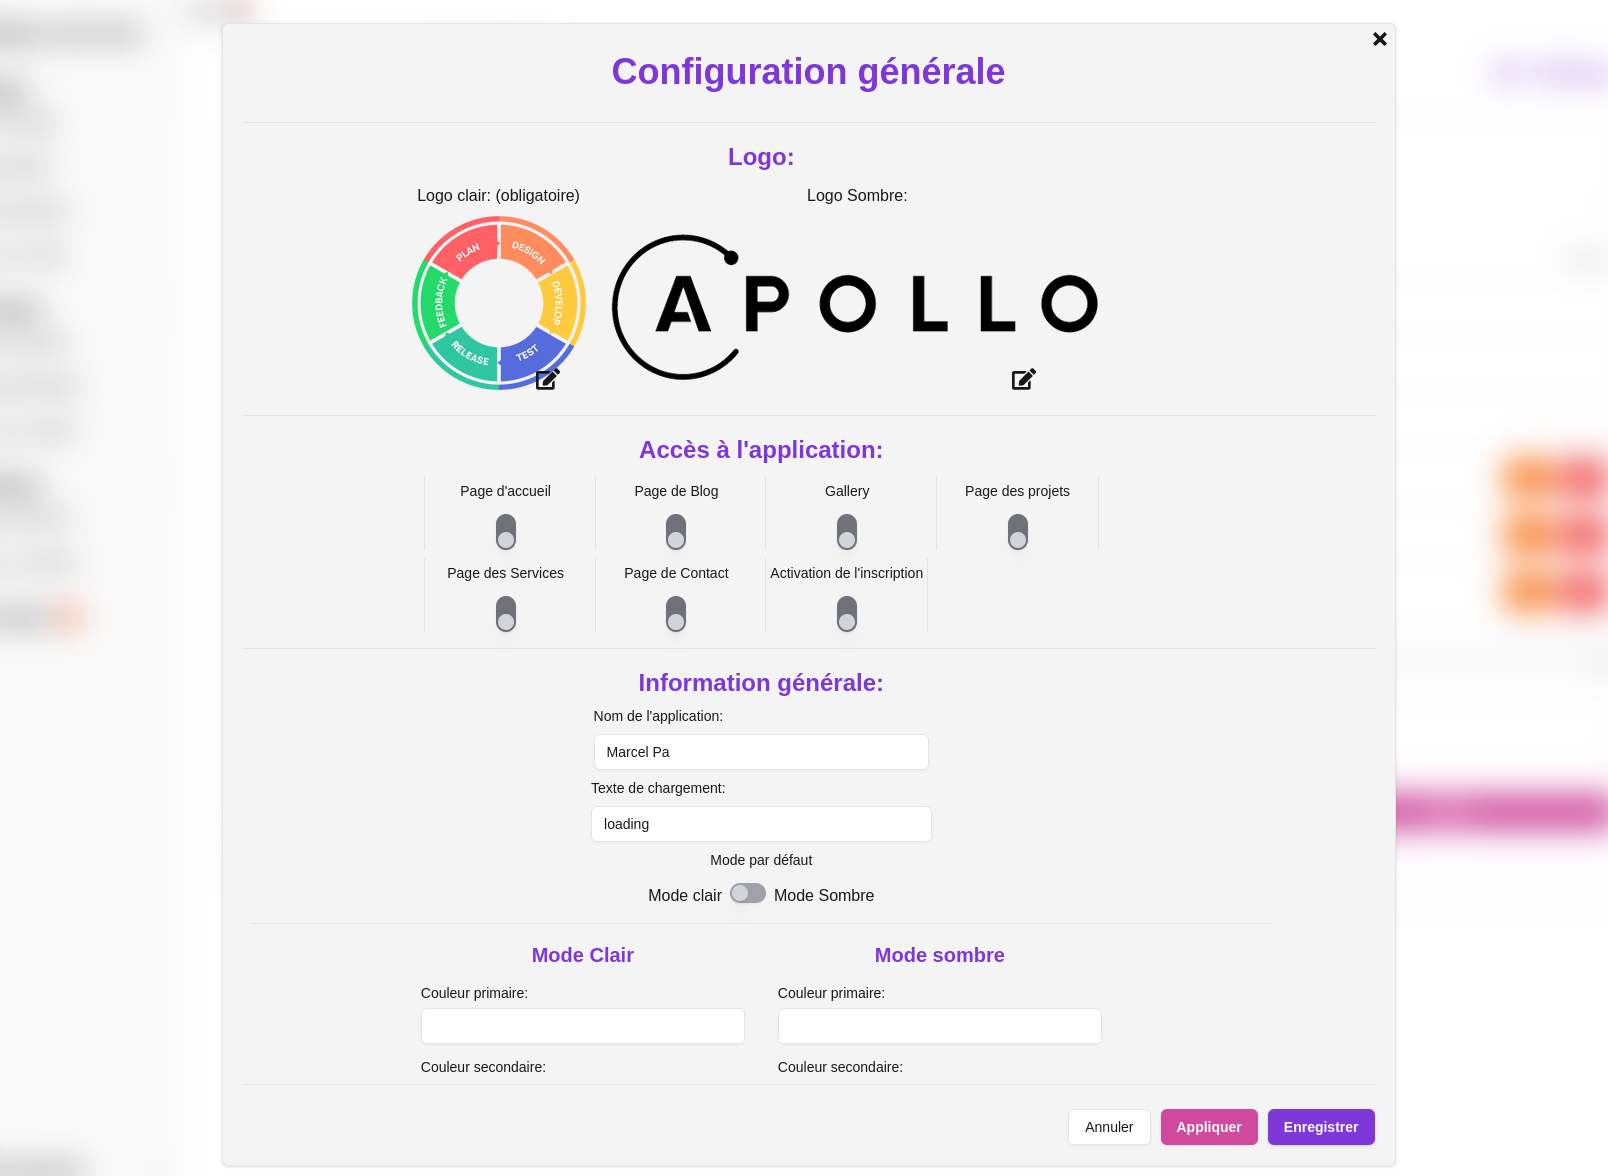Save settings with Enregistrer button
The height and width of the screenshot is (1176, 1608).
click(1321, 1127)
